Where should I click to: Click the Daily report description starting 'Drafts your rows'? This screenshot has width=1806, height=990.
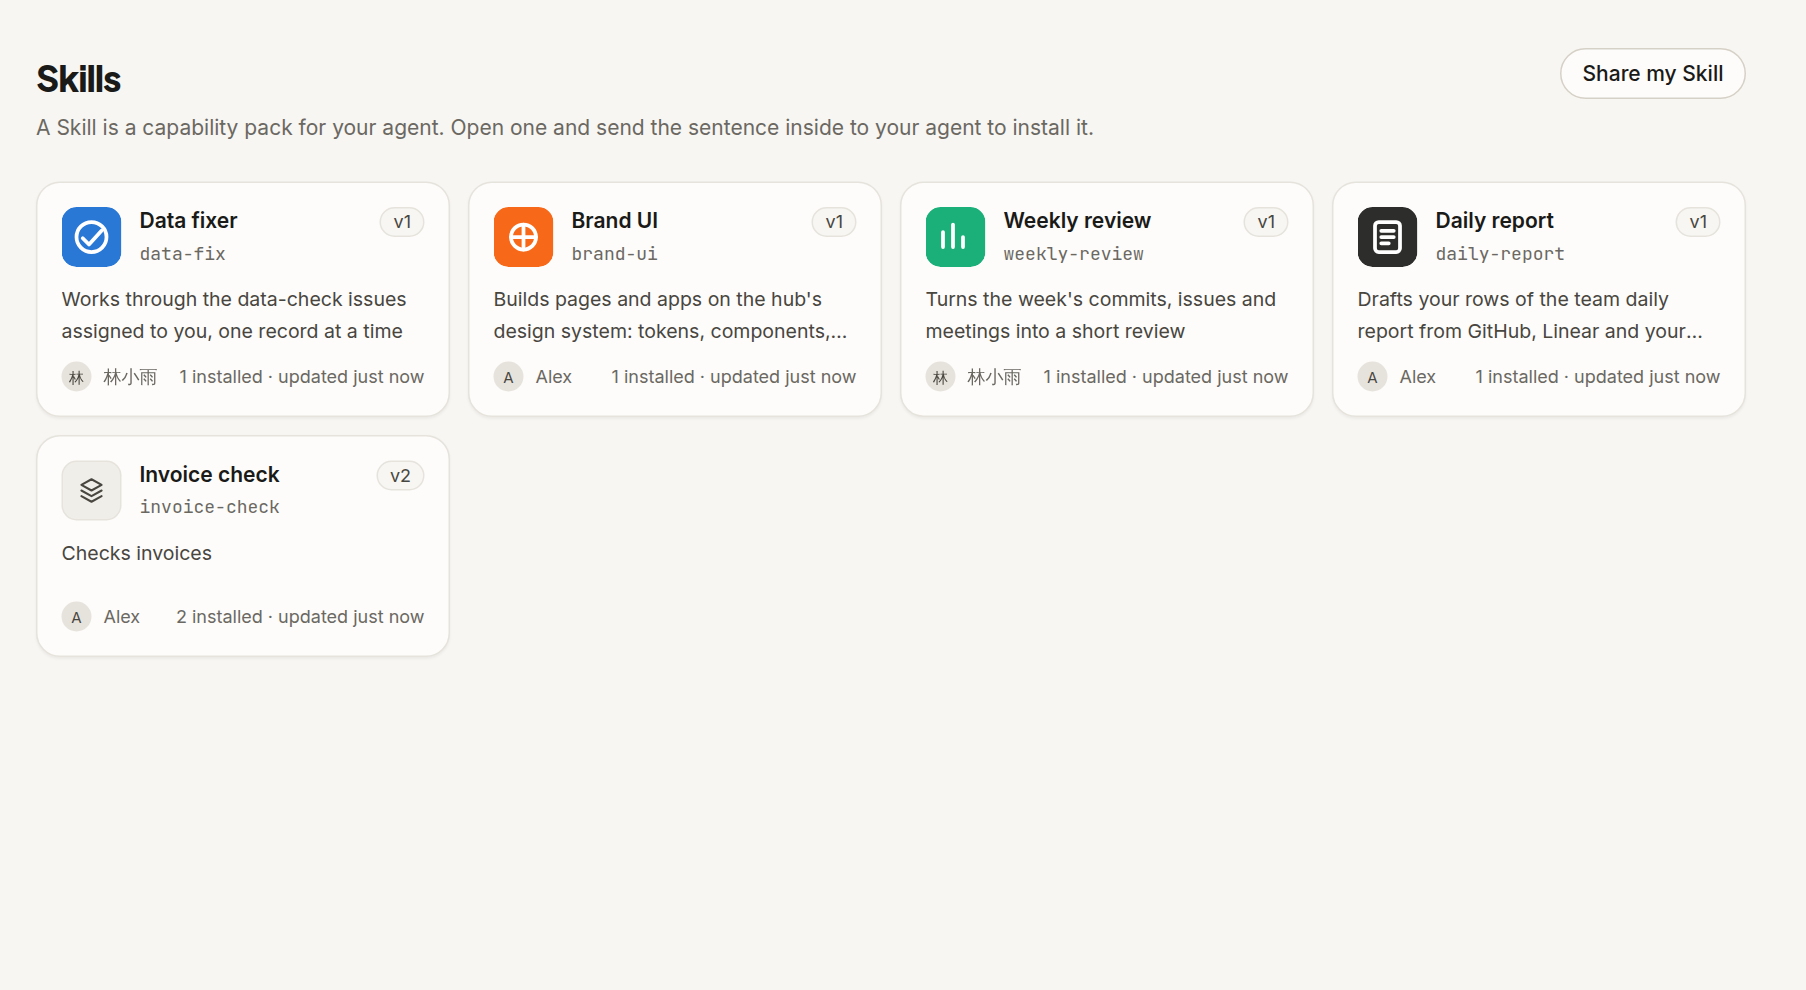coord(1530,315)
